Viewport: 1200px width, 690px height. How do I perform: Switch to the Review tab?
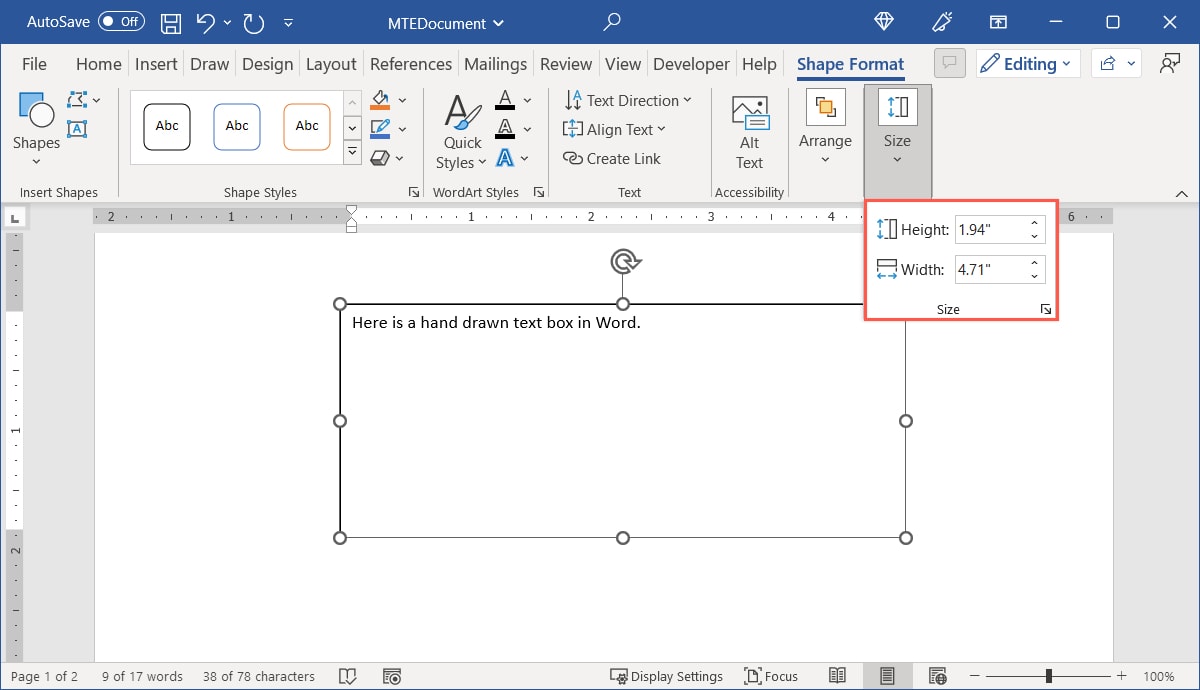(565, 63)
